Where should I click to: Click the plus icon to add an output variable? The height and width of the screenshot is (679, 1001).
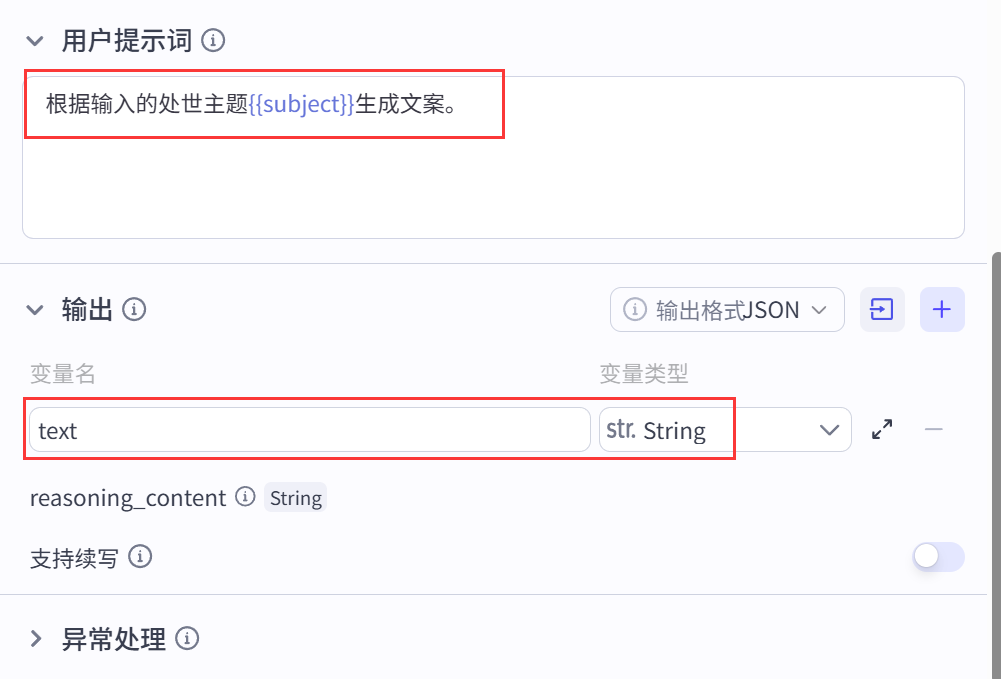(x=941, y=309)
